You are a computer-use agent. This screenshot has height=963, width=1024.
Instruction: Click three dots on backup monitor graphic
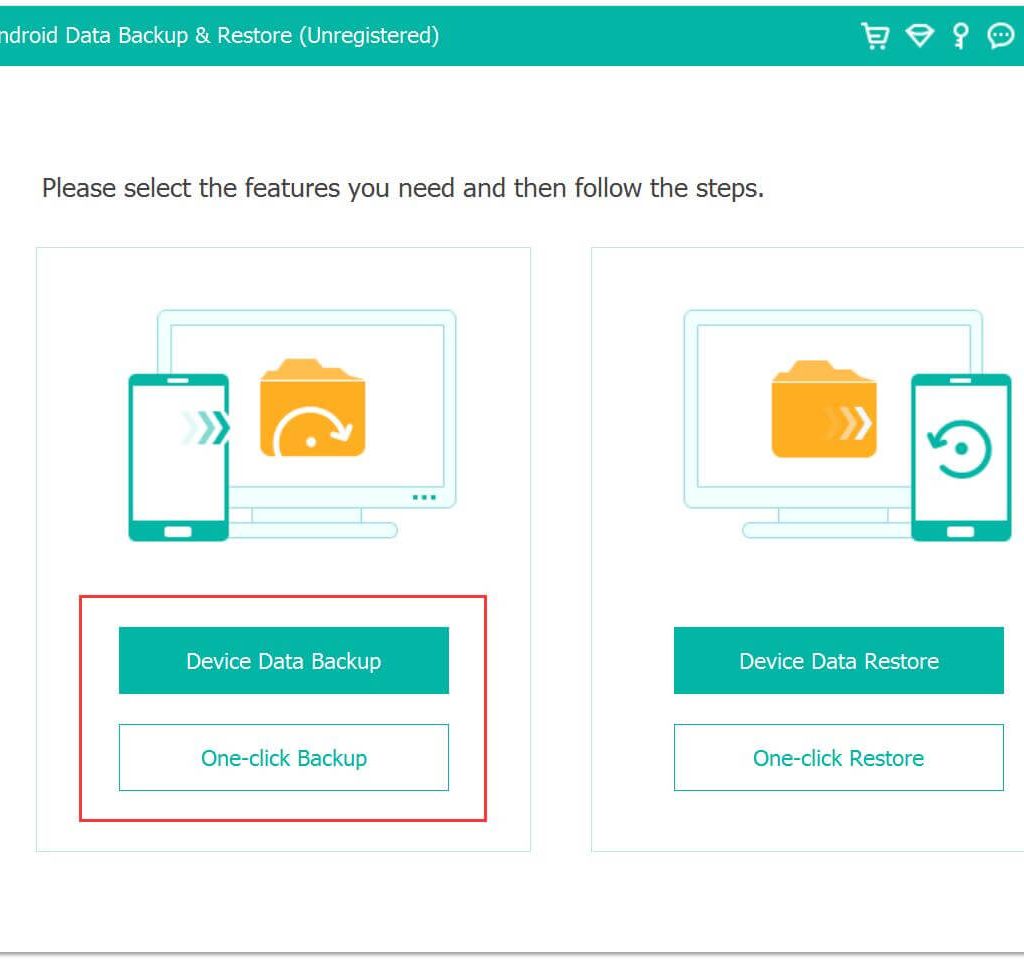coord(424,496)
